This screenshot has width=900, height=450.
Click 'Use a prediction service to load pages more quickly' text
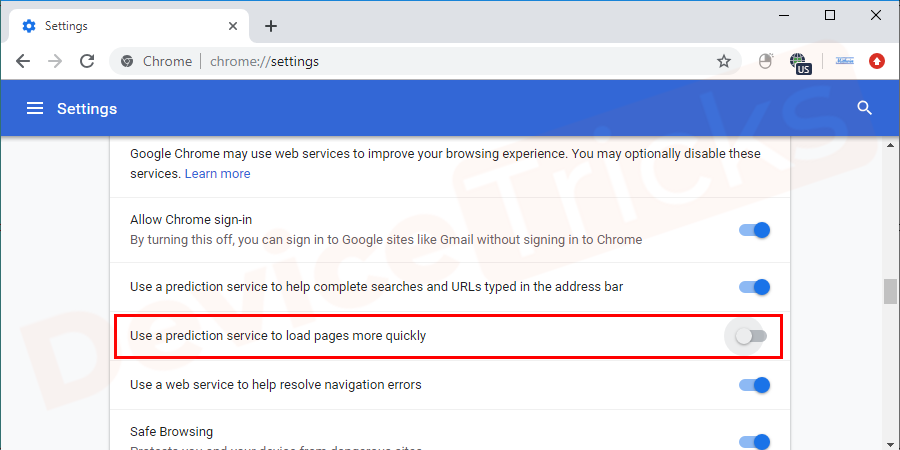(x=278, y=336)
